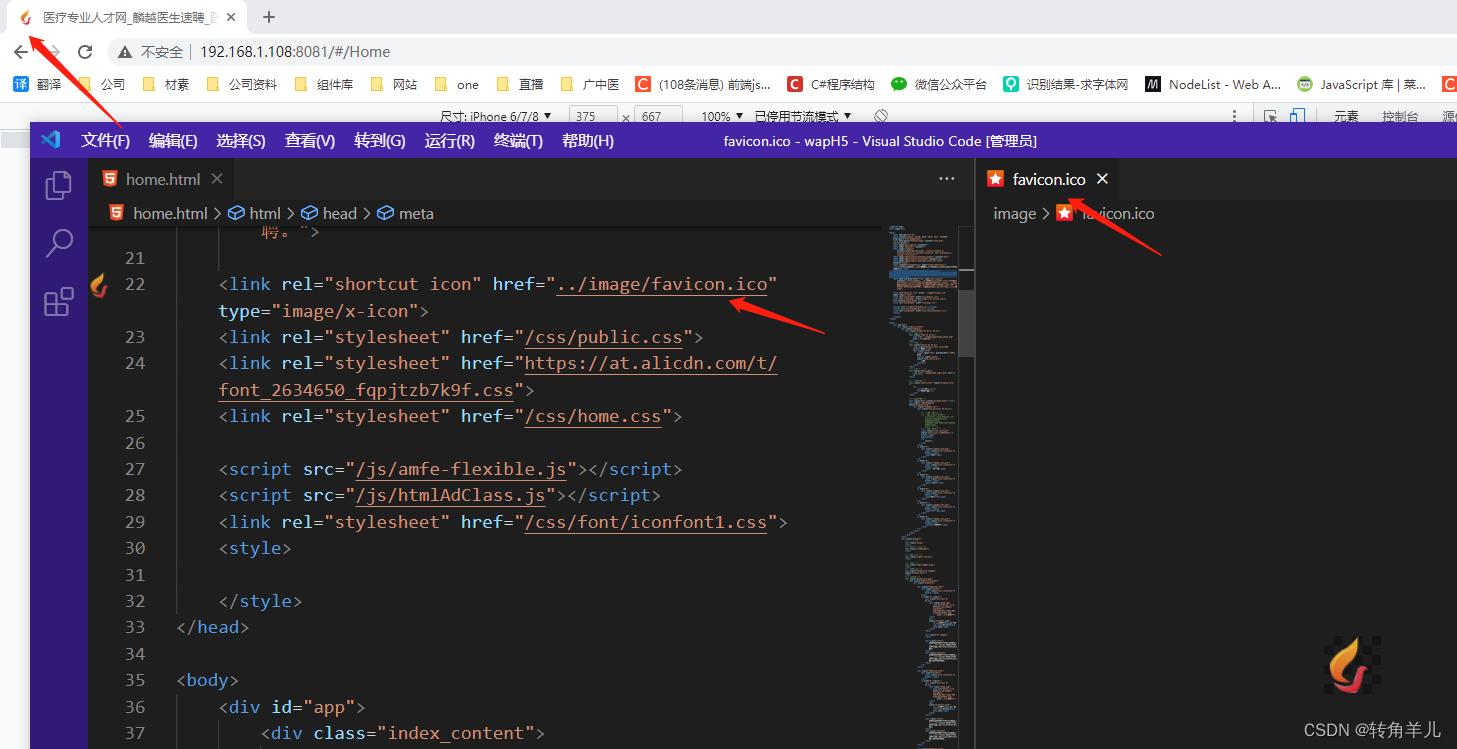Click the Chrome address bar URL
Image resolution: width=1457 pixels, height=749 pixels.
point(295,52)
